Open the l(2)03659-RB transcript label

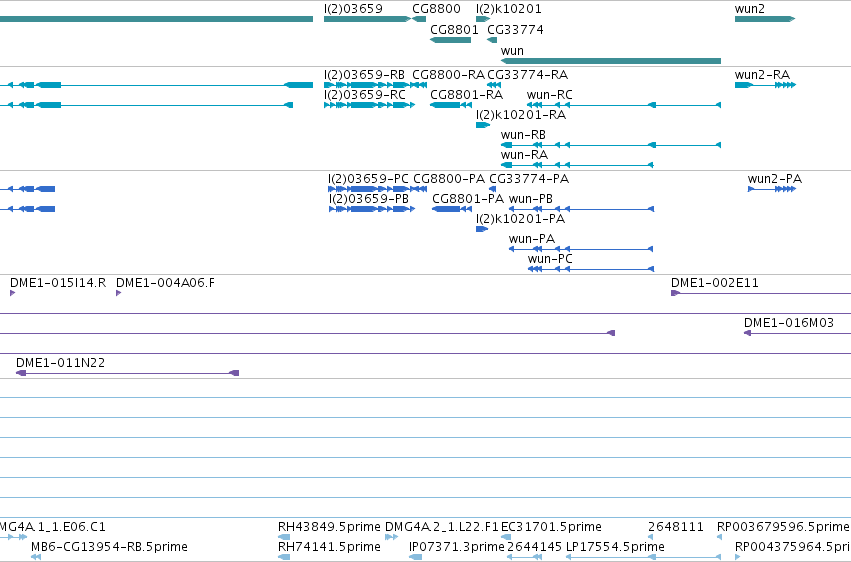coord(364,75)
